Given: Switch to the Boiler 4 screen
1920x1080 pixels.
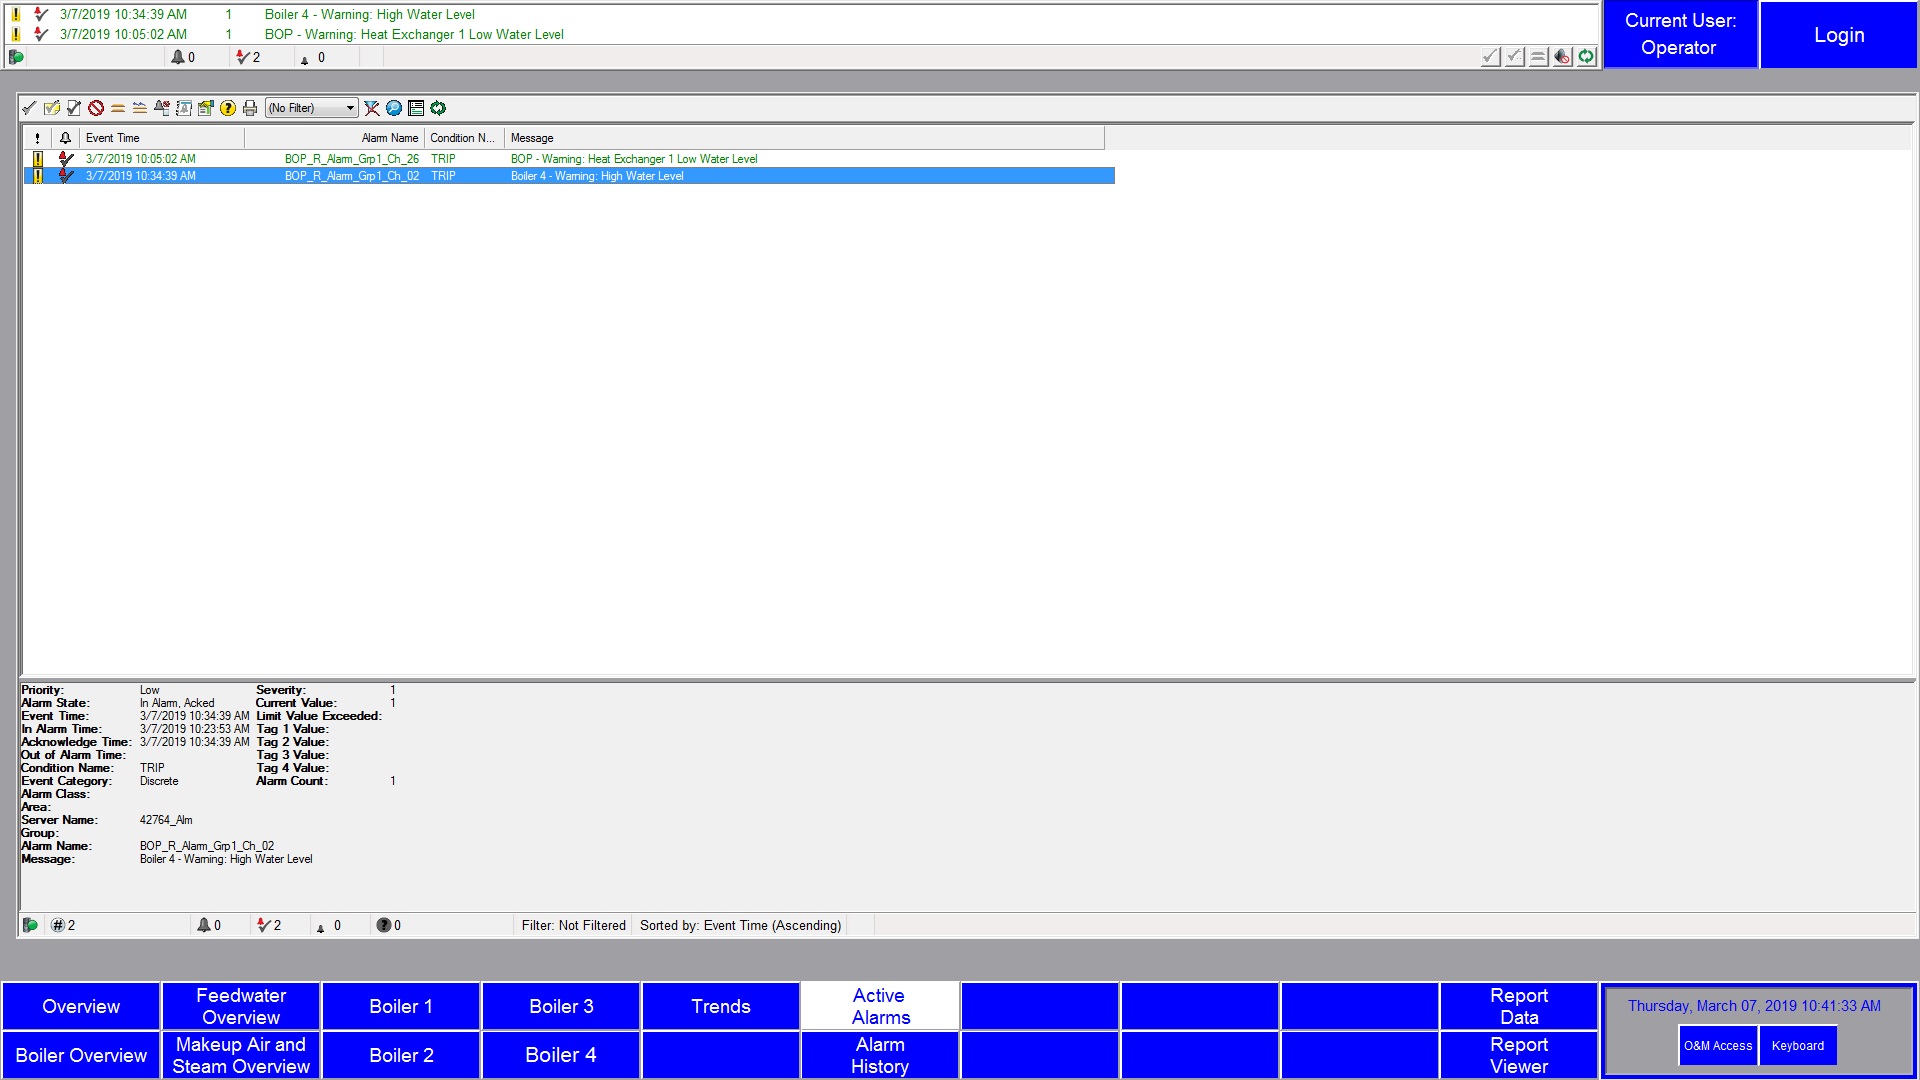Looking at the screenshot, I should coord(560,1055).
